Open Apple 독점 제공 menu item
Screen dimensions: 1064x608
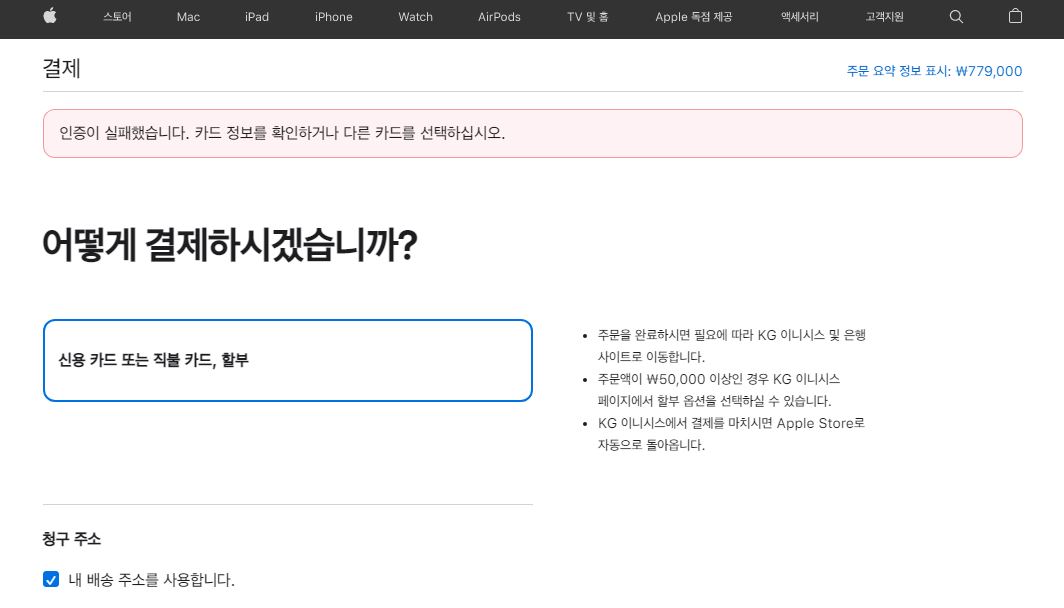click(694, 17)
